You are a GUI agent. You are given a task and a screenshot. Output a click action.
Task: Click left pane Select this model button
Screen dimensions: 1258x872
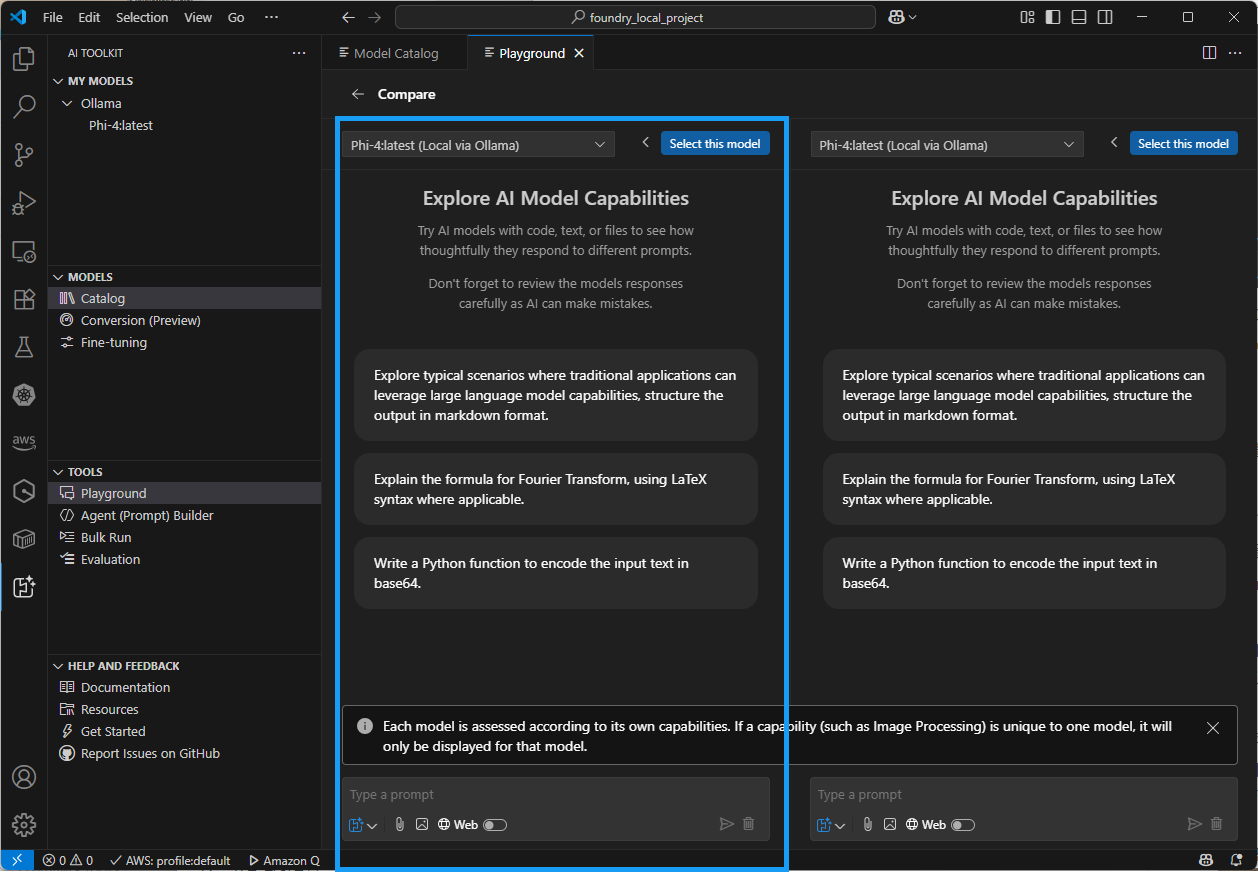tap(715, 143)
